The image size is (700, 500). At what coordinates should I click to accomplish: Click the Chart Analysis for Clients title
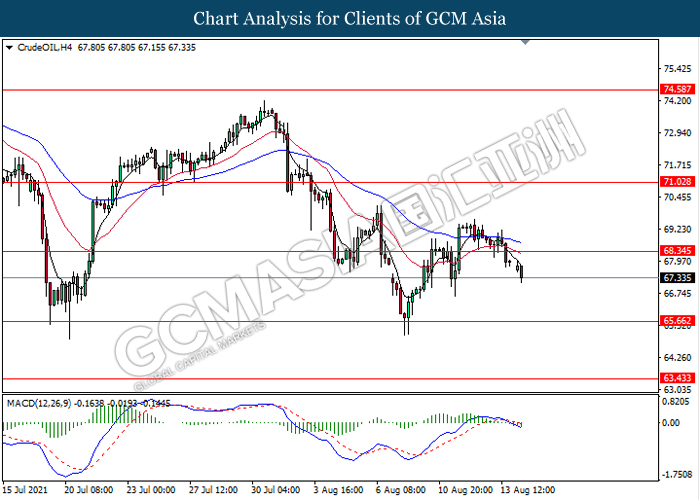tap(350, 19)
